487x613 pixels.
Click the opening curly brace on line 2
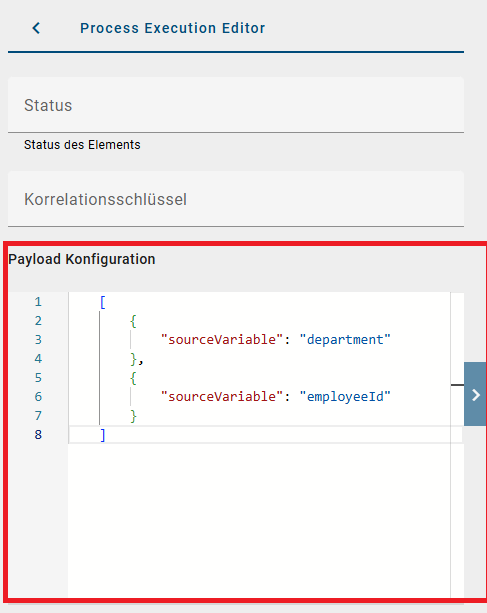tap(133, 321)
